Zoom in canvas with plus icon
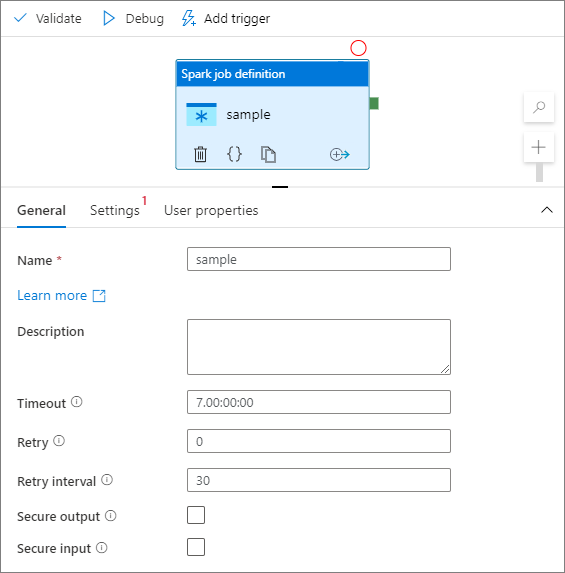Viewport: 565px width, 573px height. pos(539,147)
